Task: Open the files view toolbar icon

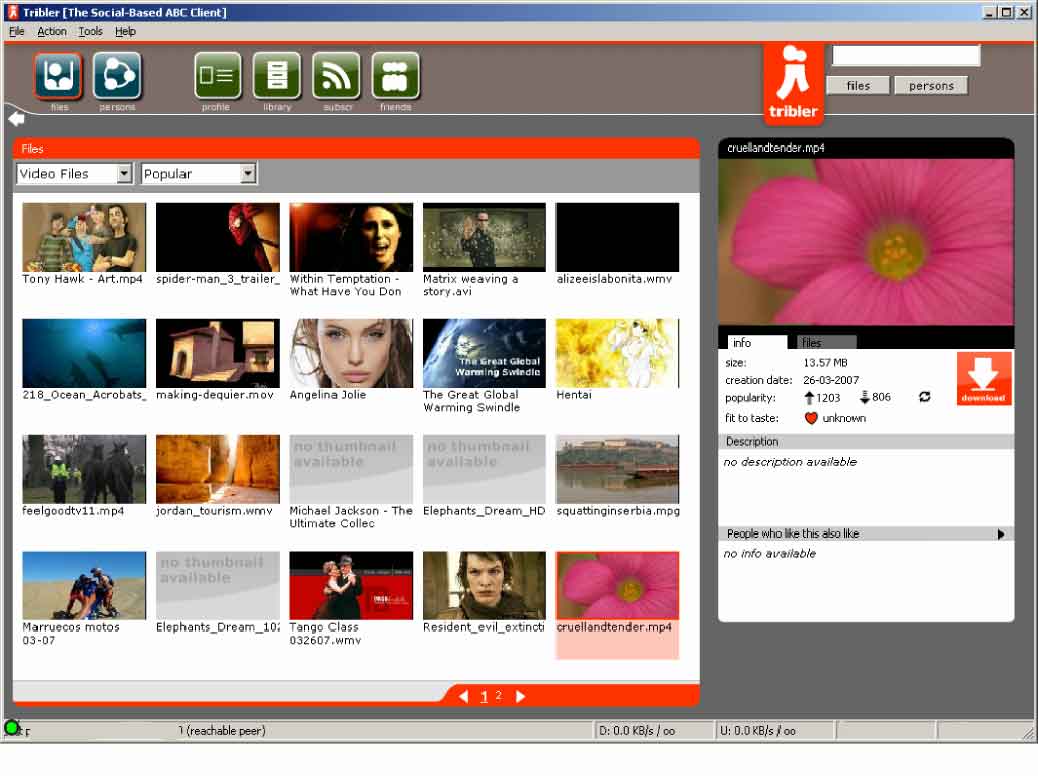Action: click(58, 75)
